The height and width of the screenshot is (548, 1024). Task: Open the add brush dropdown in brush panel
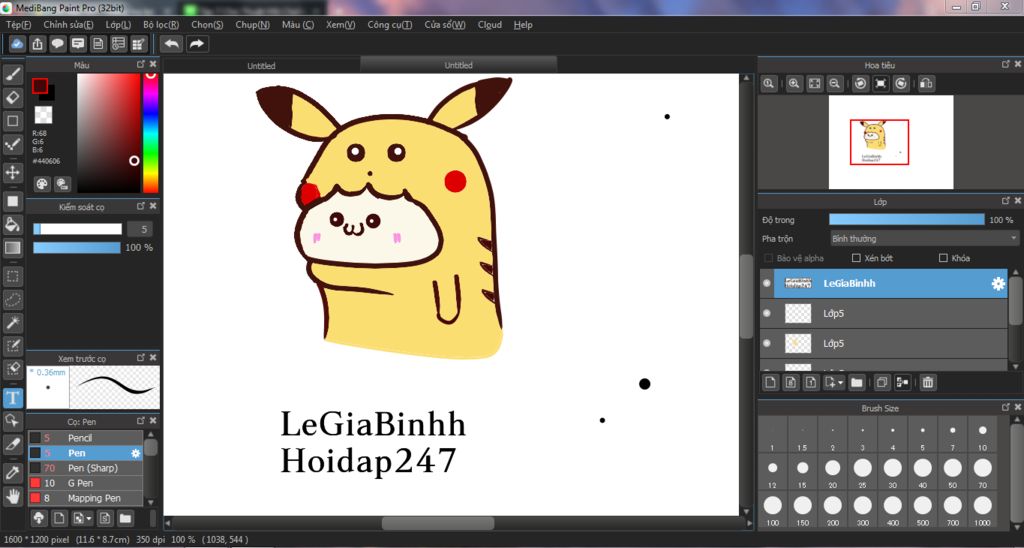click(x=83, y=518)
